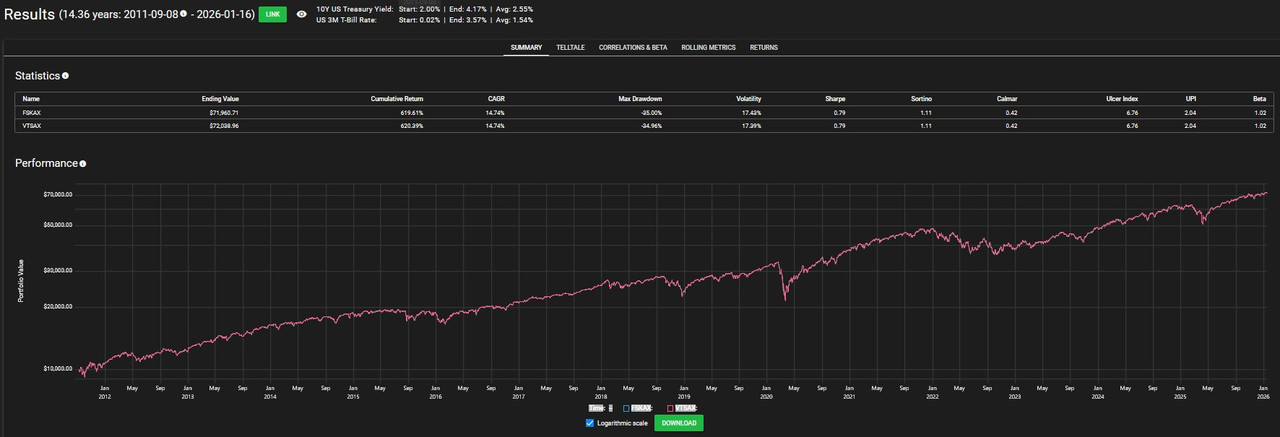The width and height of the screenshot is (1280, 437).
Task: Toggle the eye visibility icon beside LINK
Action: click(301, 14)
